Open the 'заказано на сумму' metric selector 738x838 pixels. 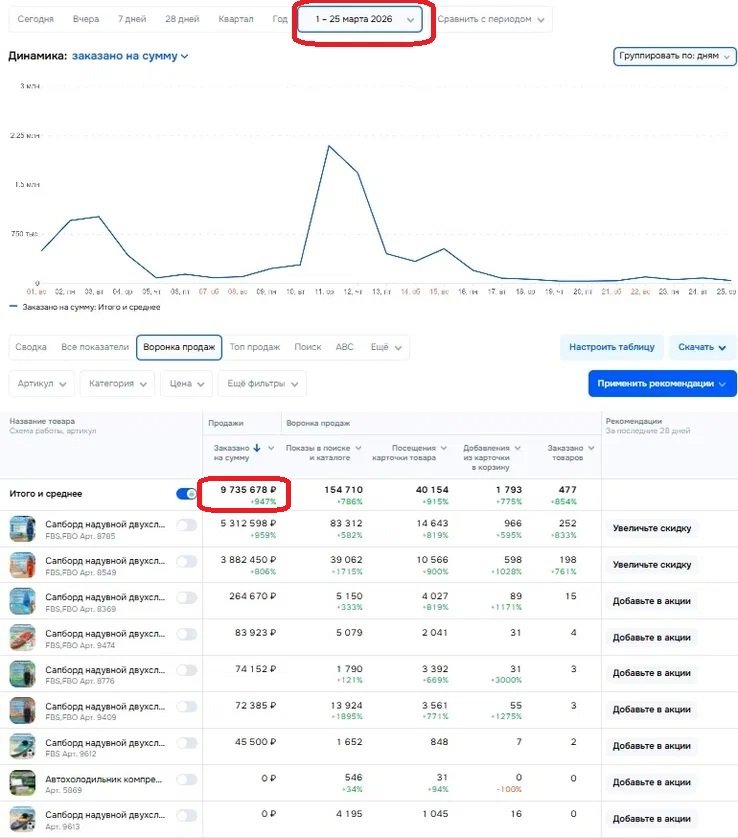click(130, 56)
